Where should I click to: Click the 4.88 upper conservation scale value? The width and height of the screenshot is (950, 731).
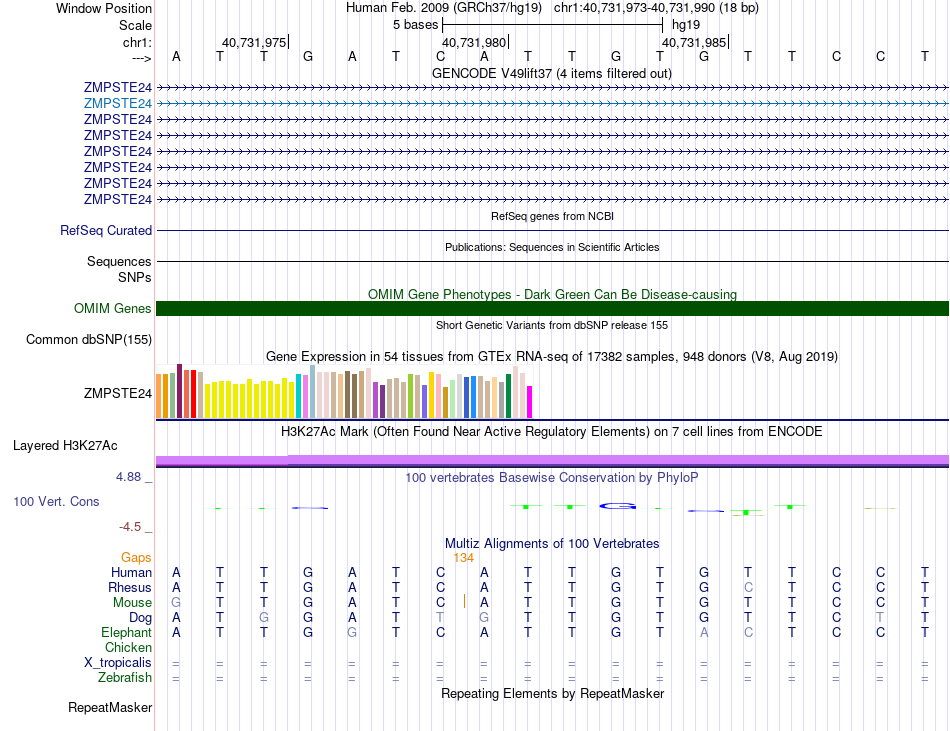128,477
